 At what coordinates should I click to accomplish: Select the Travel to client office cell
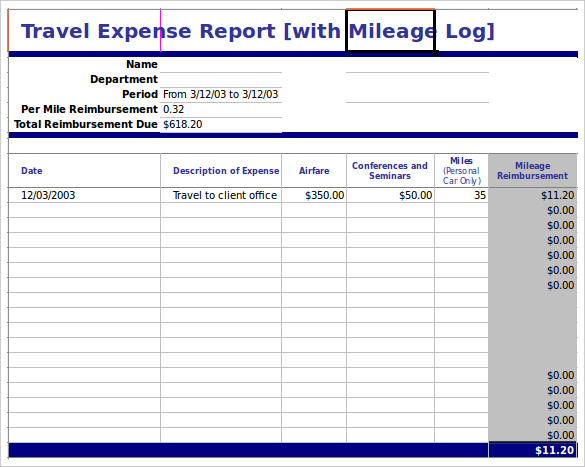tap(221, 195)
